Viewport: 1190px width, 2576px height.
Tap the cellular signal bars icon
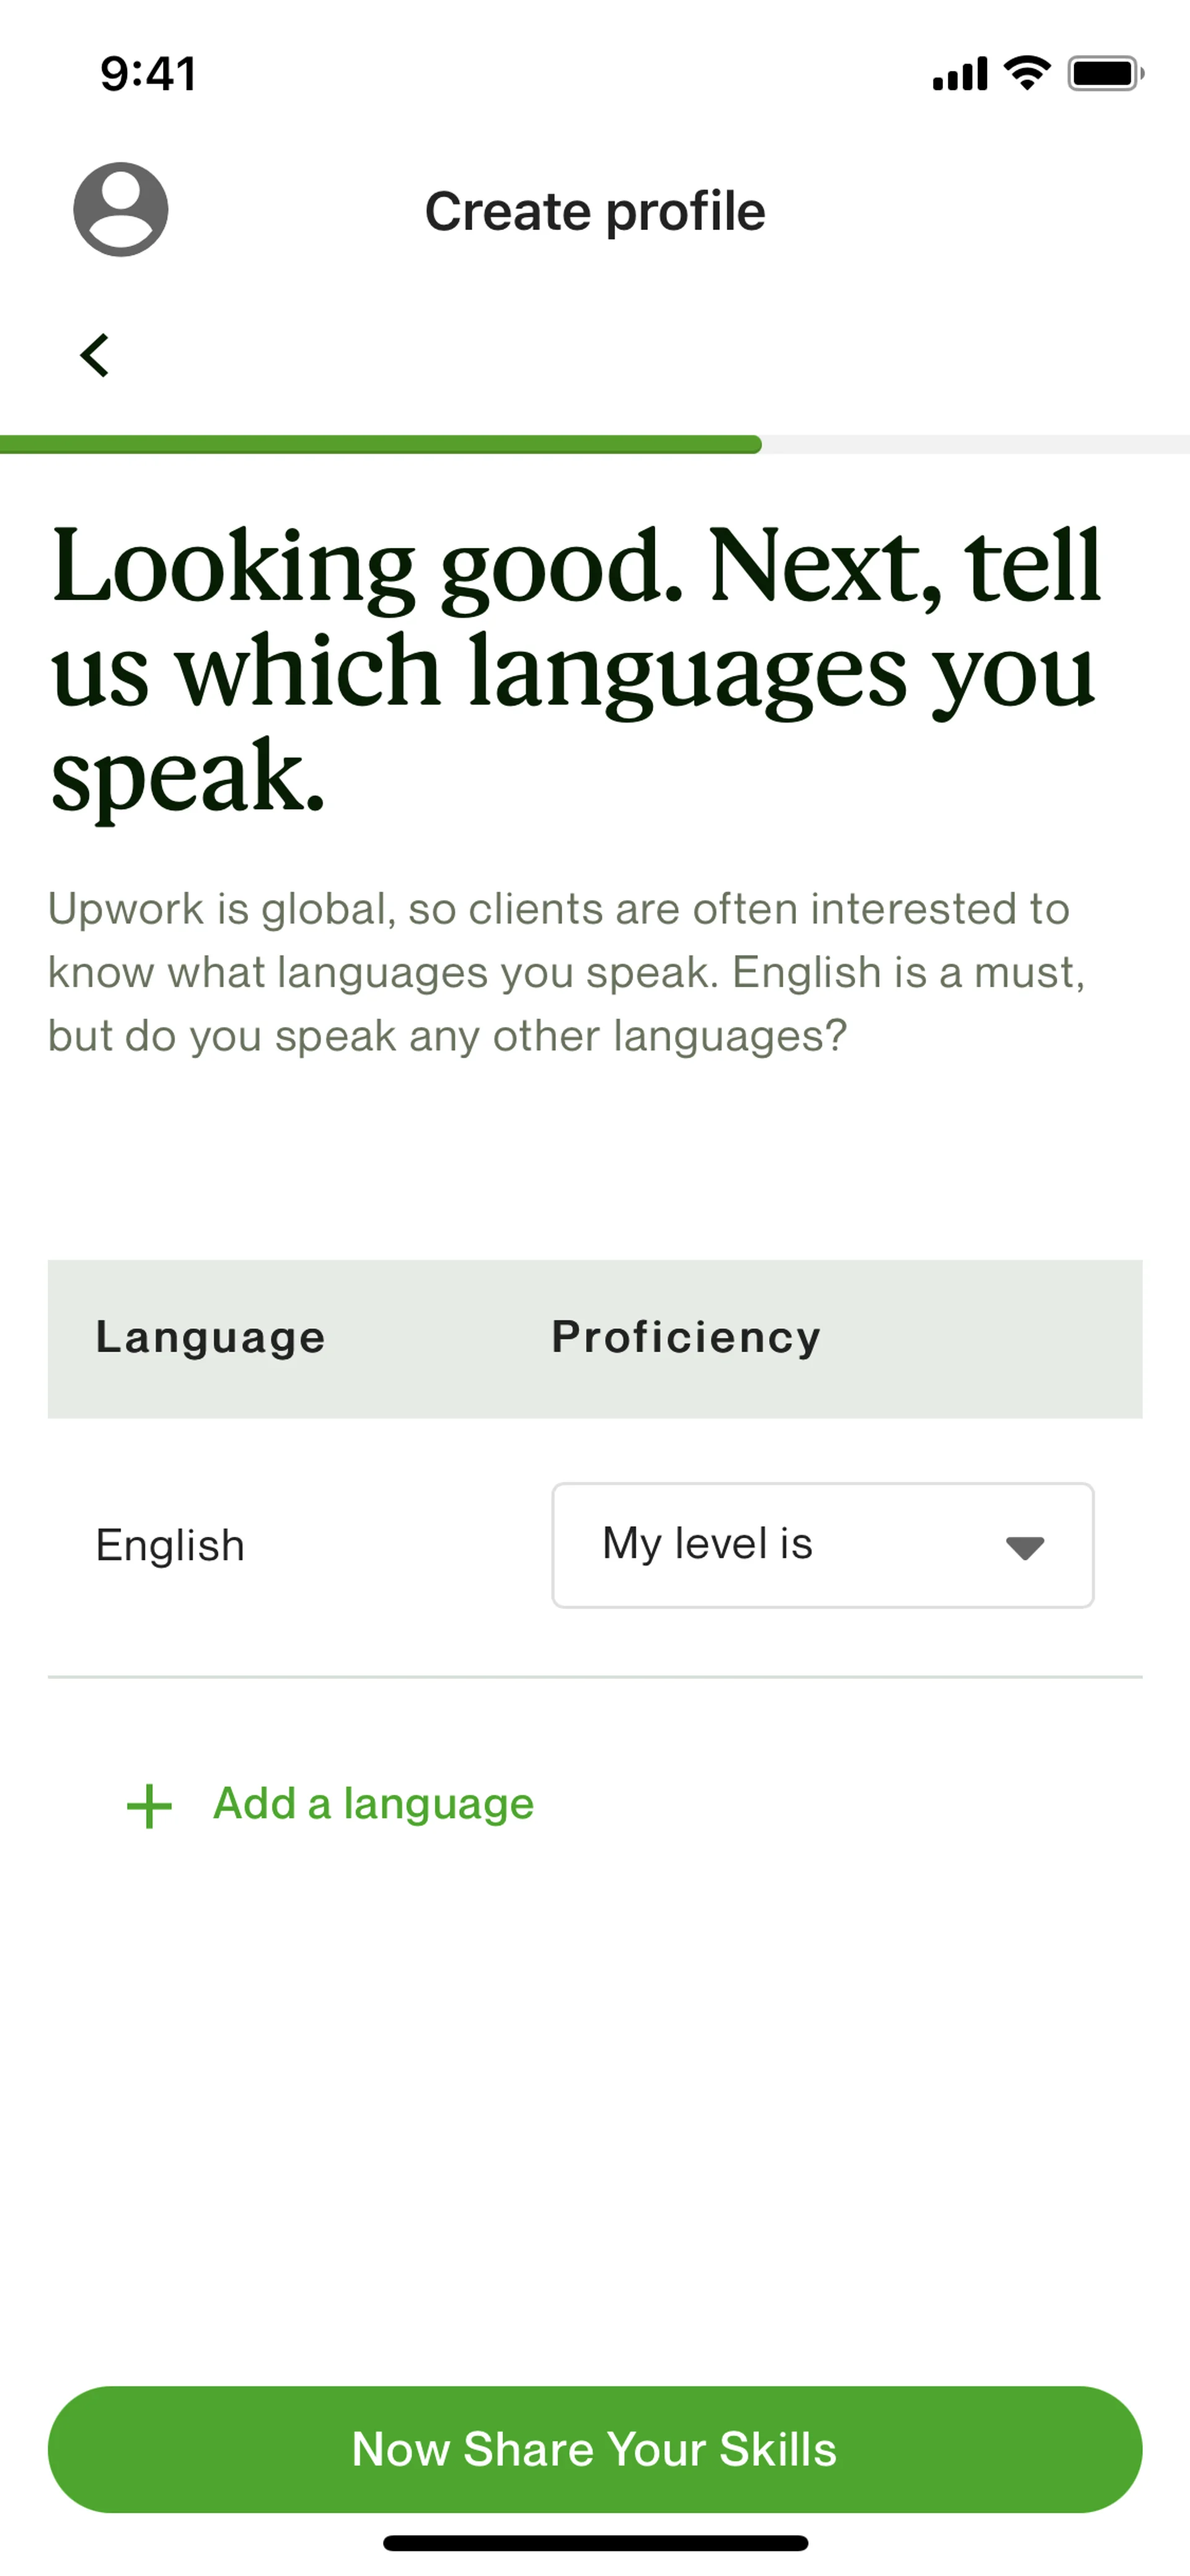coord(959,74)
